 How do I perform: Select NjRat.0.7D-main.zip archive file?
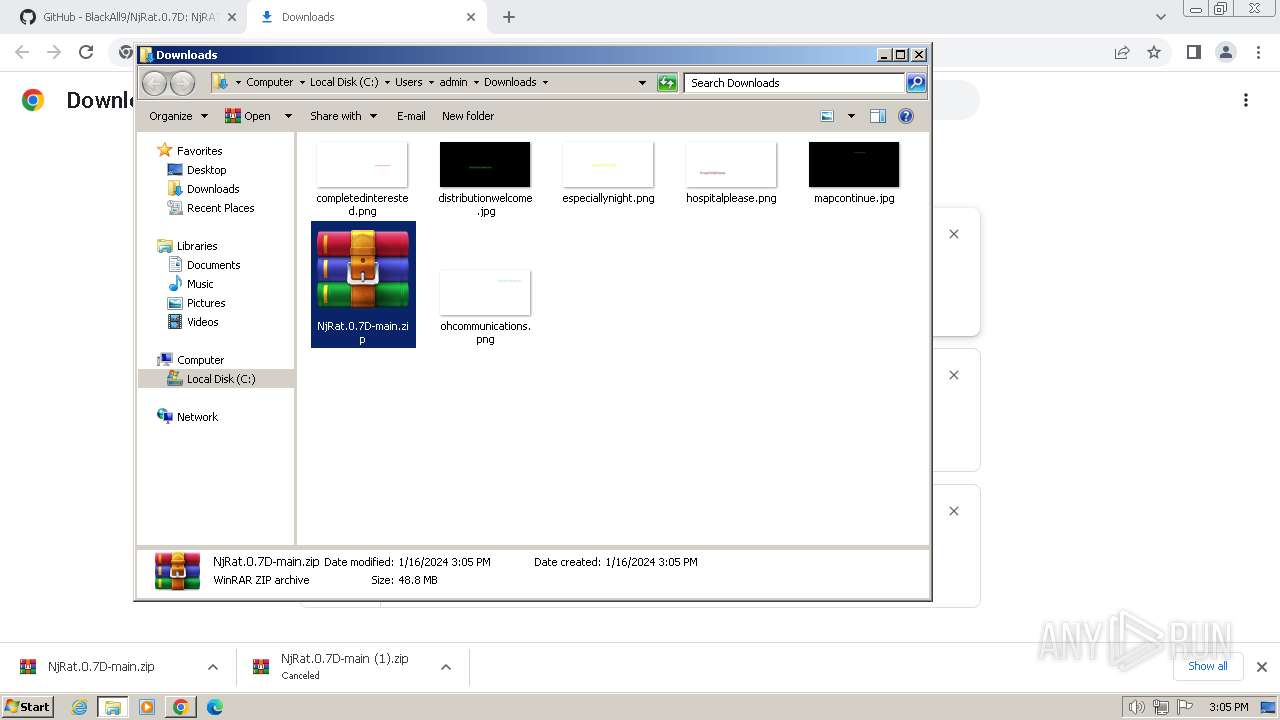(x=363, y=284)
